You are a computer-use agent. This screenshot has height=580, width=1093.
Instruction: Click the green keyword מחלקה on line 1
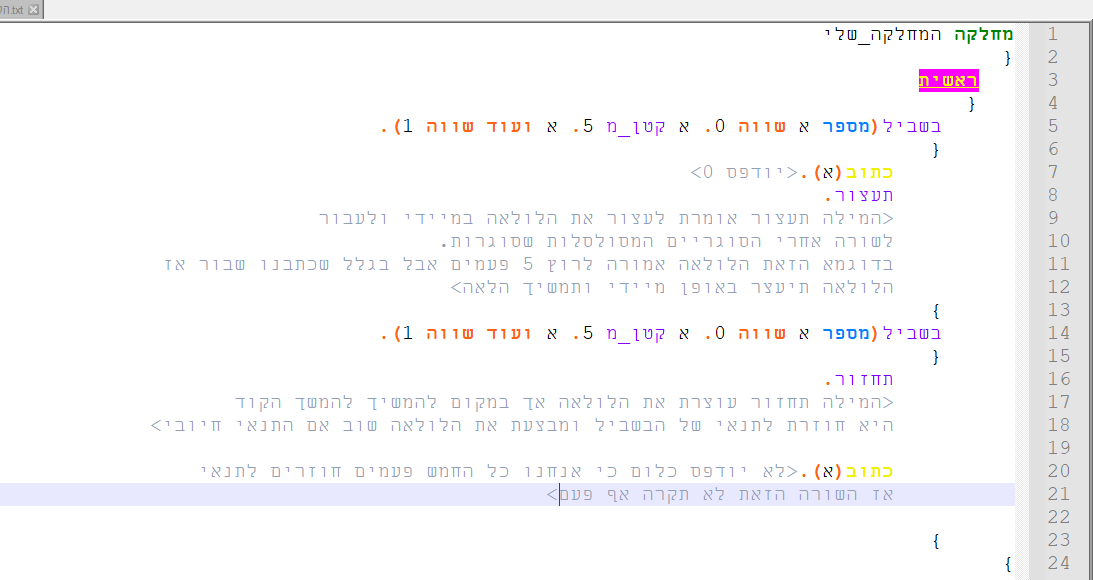coord(984,34)
